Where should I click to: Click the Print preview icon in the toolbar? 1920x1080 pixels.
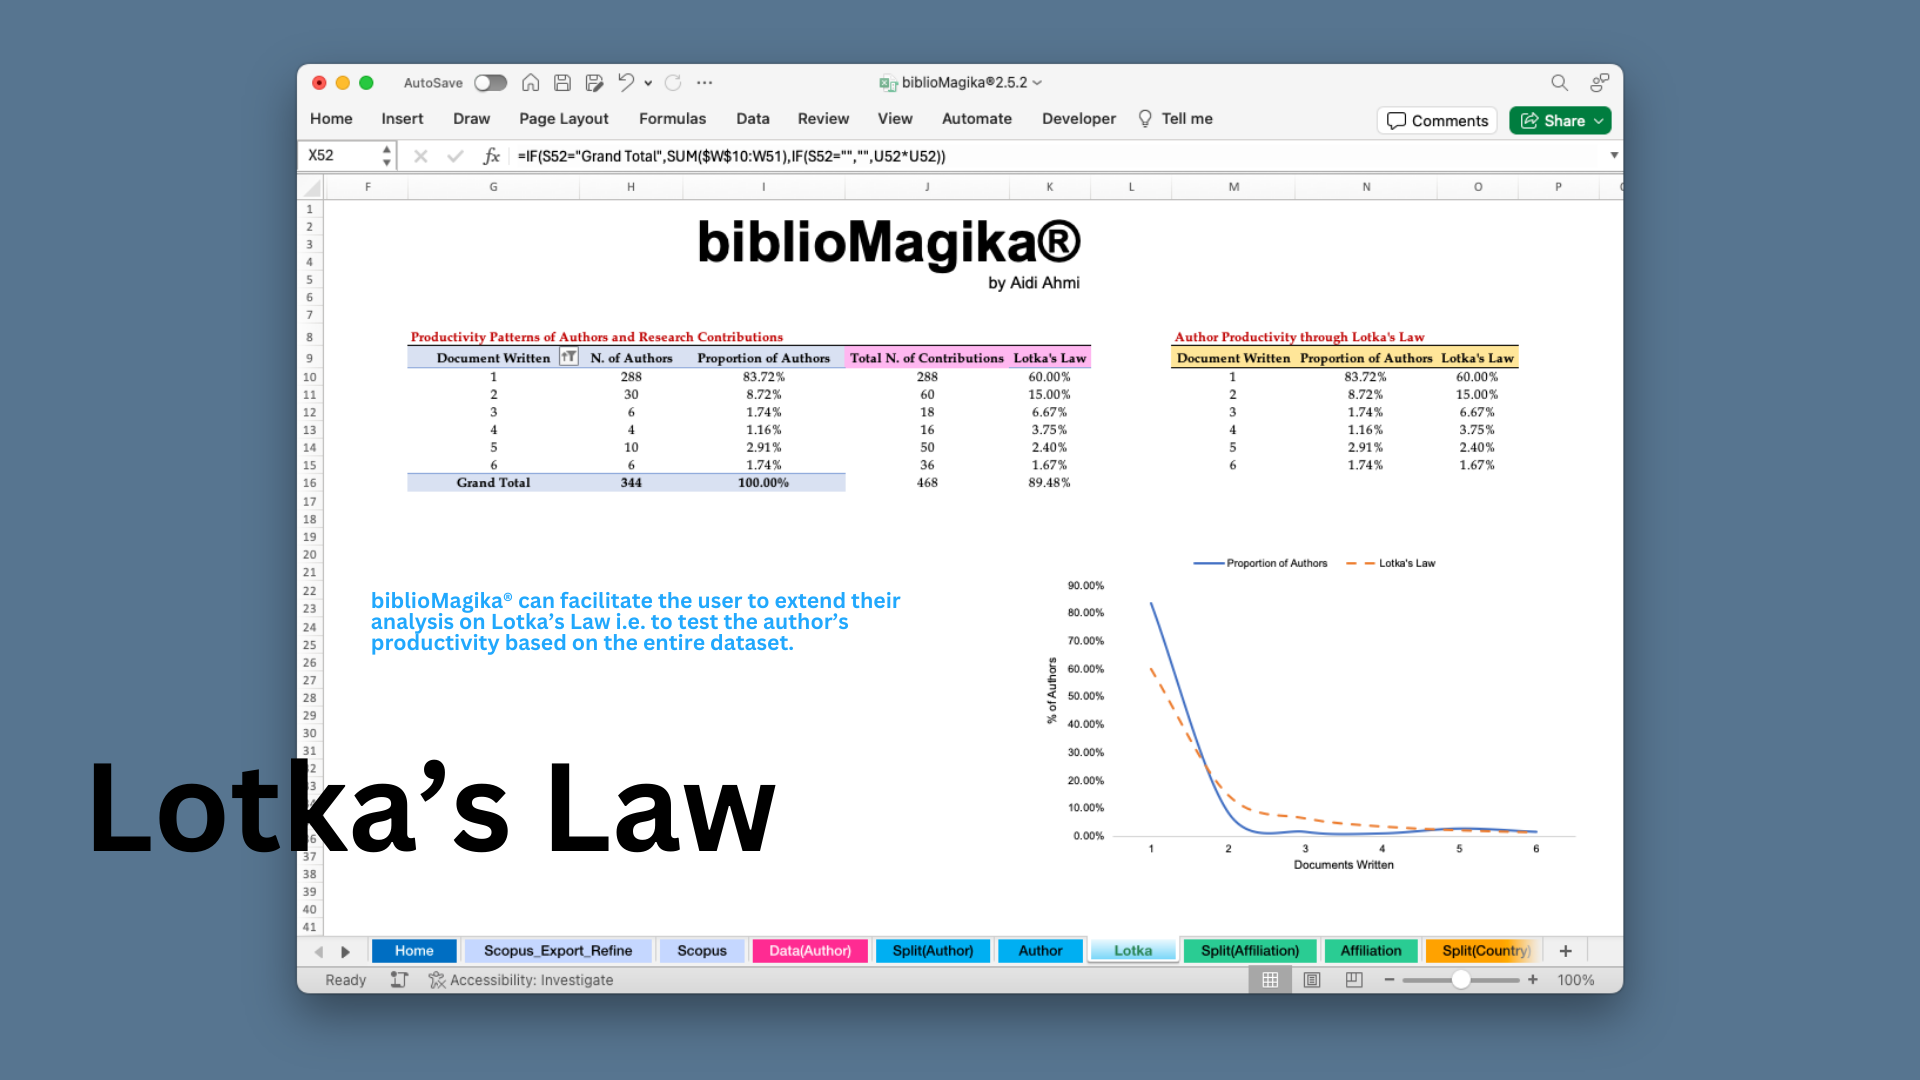[x=594, y=83]
